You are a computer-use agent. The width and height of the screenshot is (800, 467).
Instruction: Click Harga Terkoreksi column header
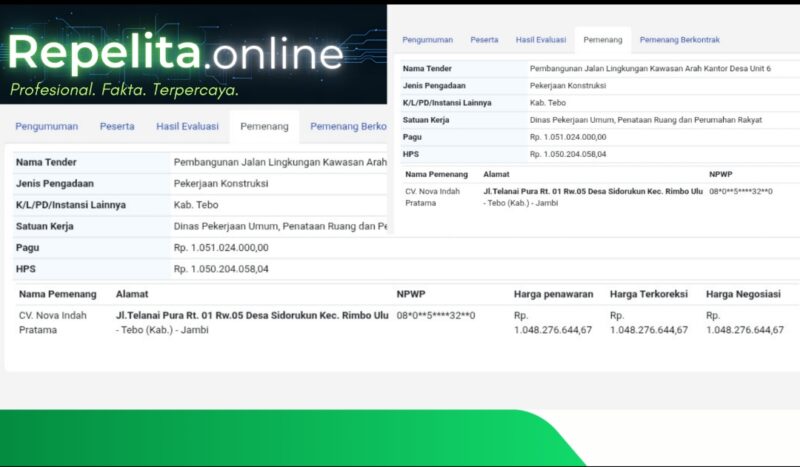pos(648,294)
